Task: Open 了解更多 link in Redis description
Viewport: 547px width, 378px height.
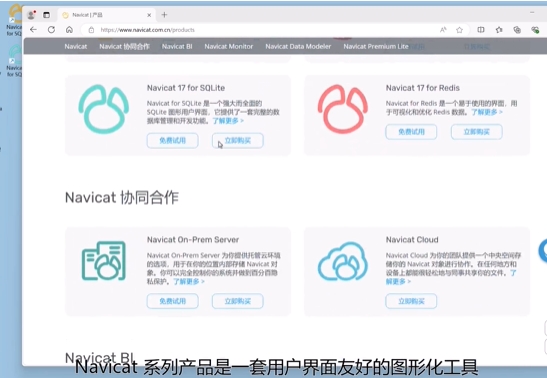Action: click(x=487, y=112)
